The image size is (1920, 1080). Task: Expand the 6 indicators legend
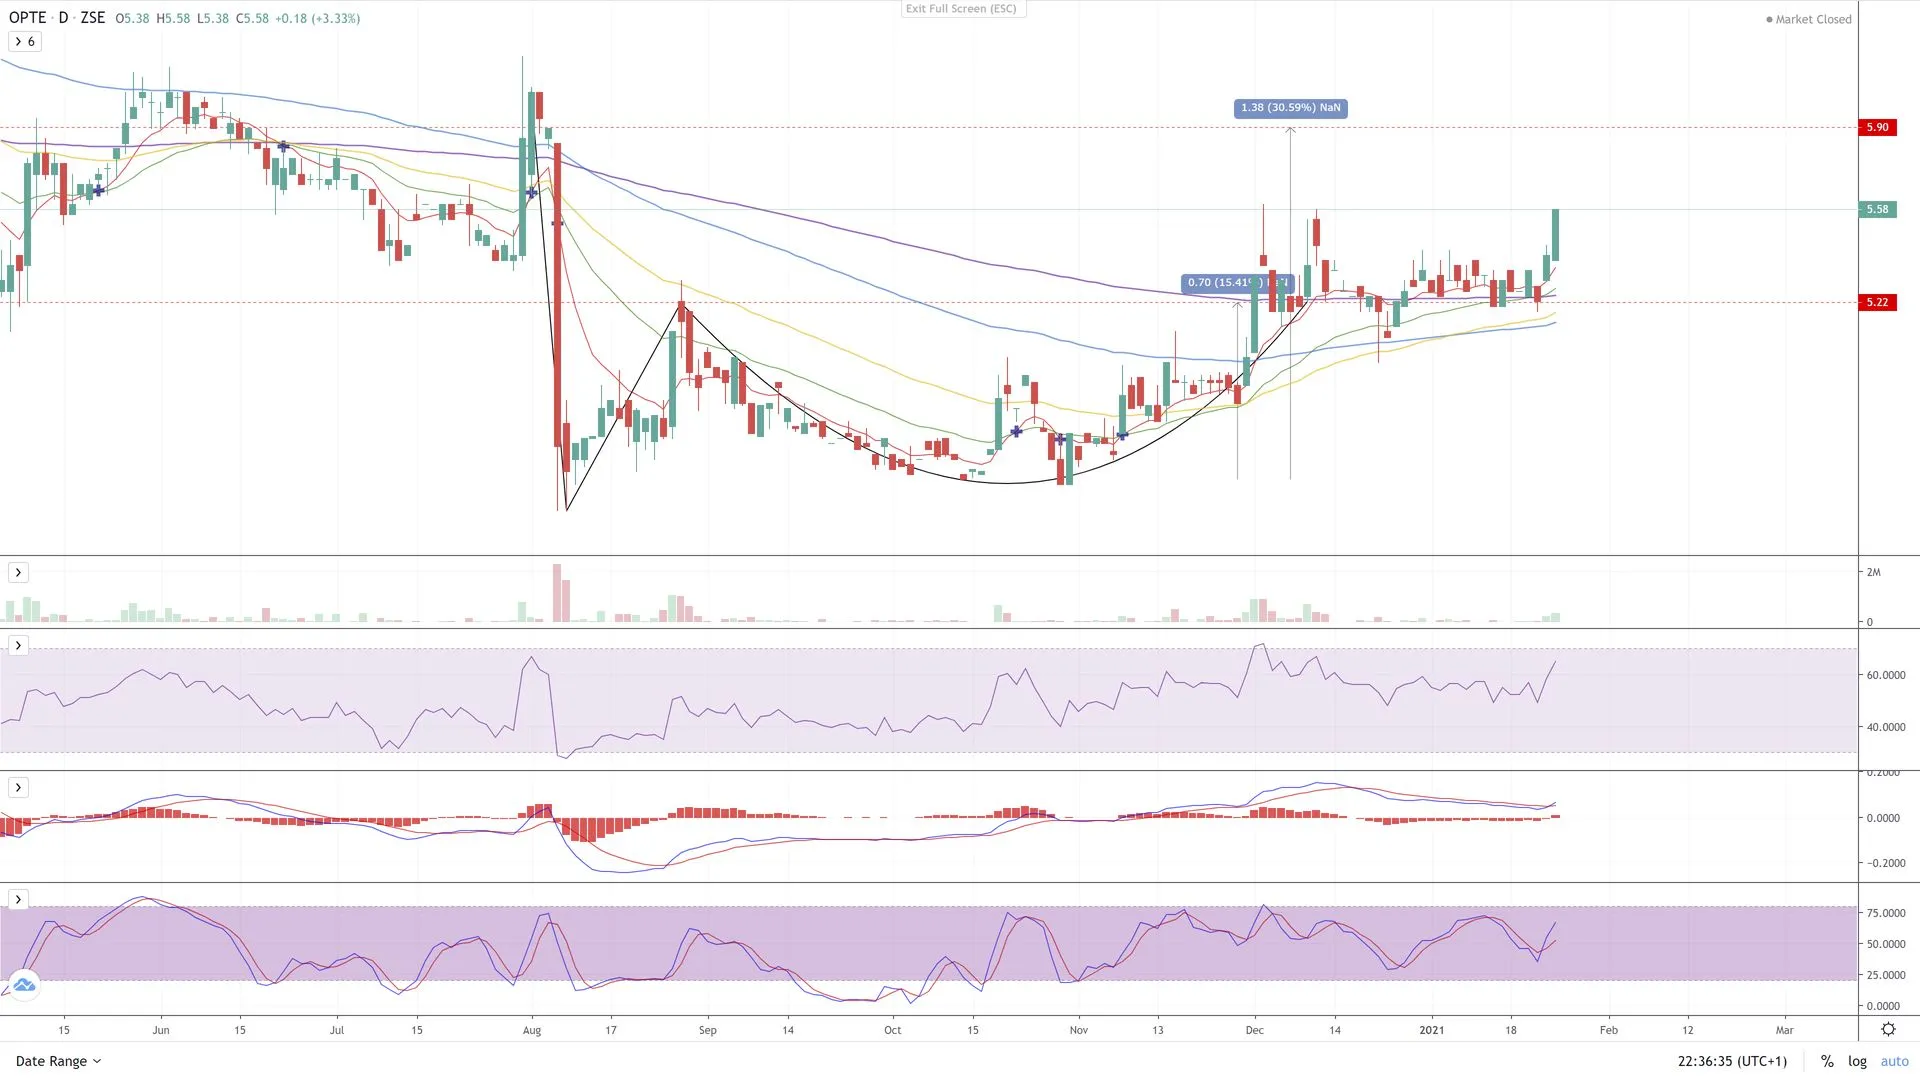24,41
